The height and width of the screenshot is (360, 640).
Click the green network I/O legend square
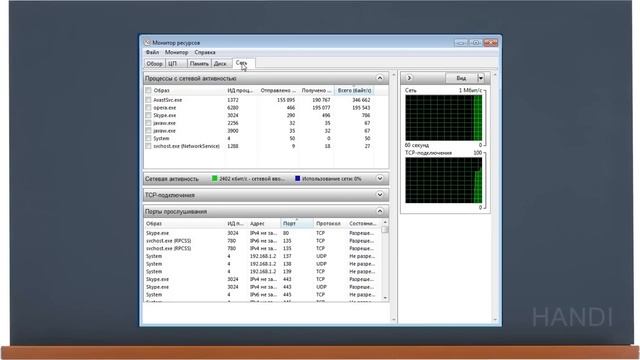coord(214,178)
